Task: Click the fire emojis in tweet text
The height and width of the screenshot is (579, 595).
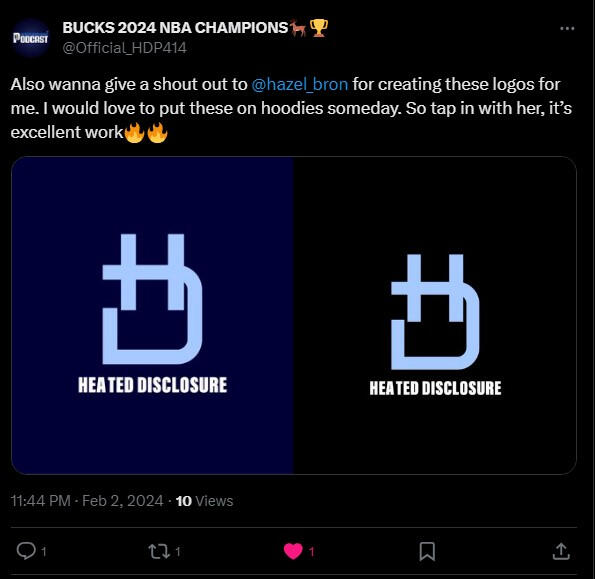Action: click(146, 132)
